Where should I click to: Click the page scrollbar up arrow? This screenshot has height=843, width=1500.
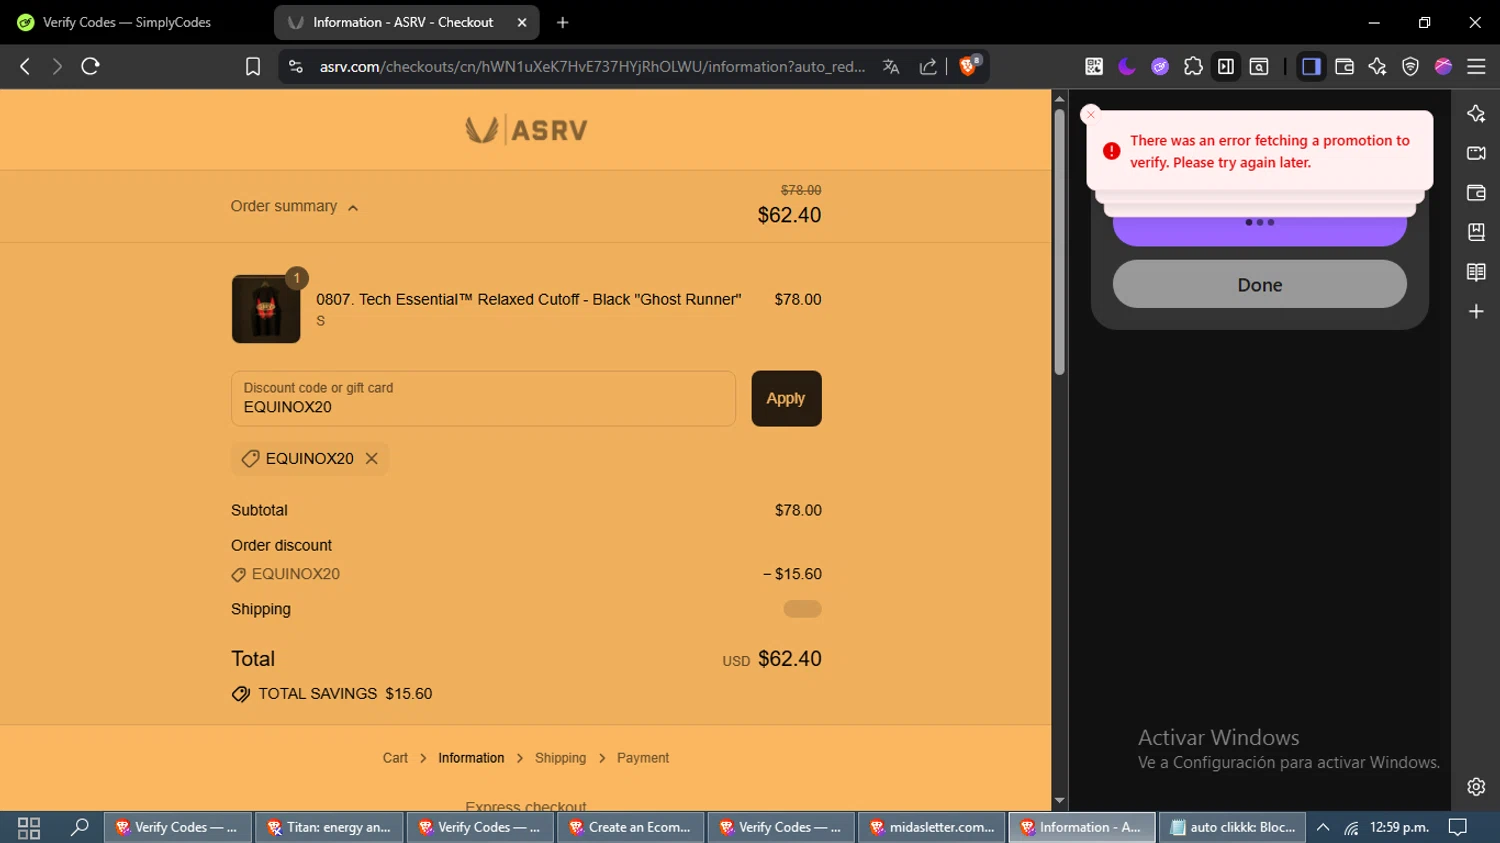coord(1059,98)
